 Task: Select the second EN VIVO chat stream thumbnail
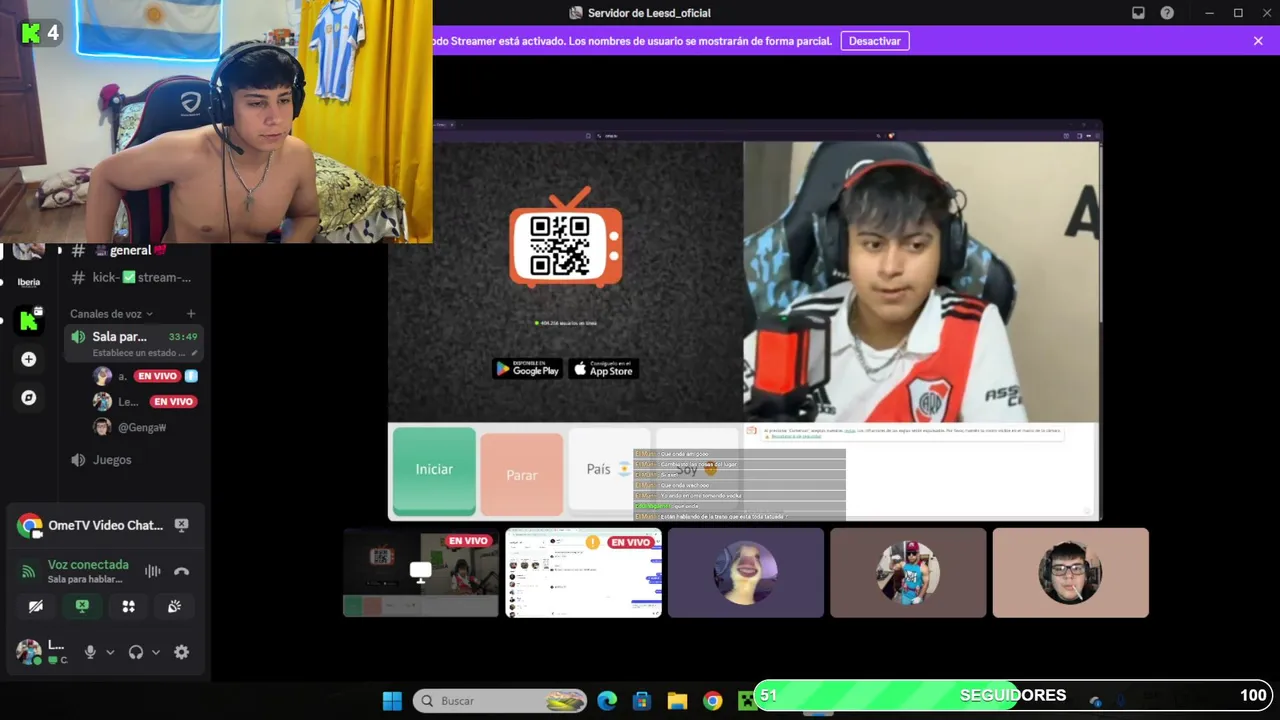583,573
